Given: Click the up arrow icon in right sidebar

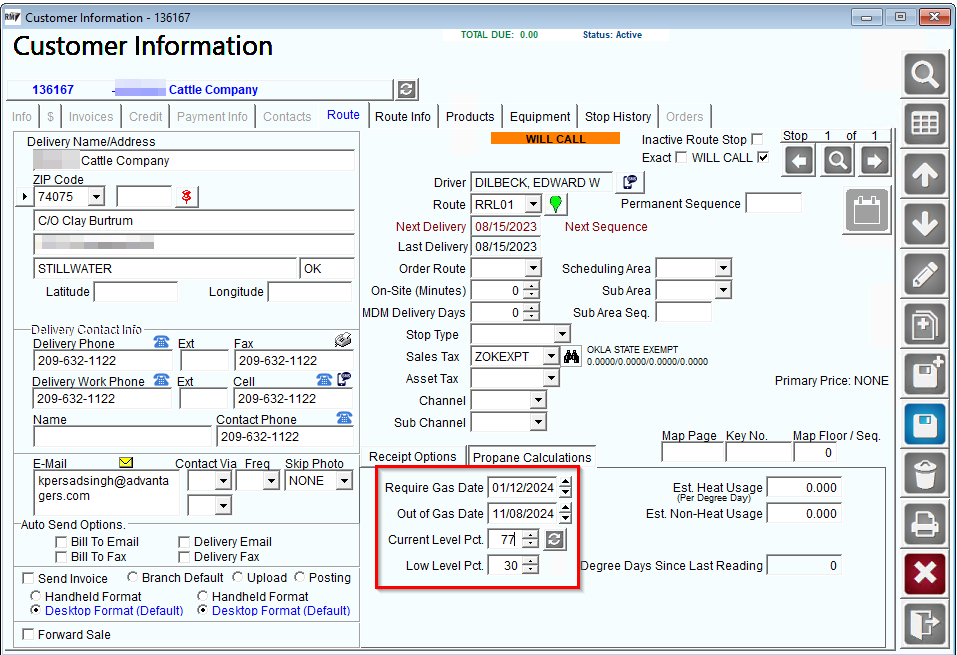Looking at the screenshot, I should click(x=925, y=174).
